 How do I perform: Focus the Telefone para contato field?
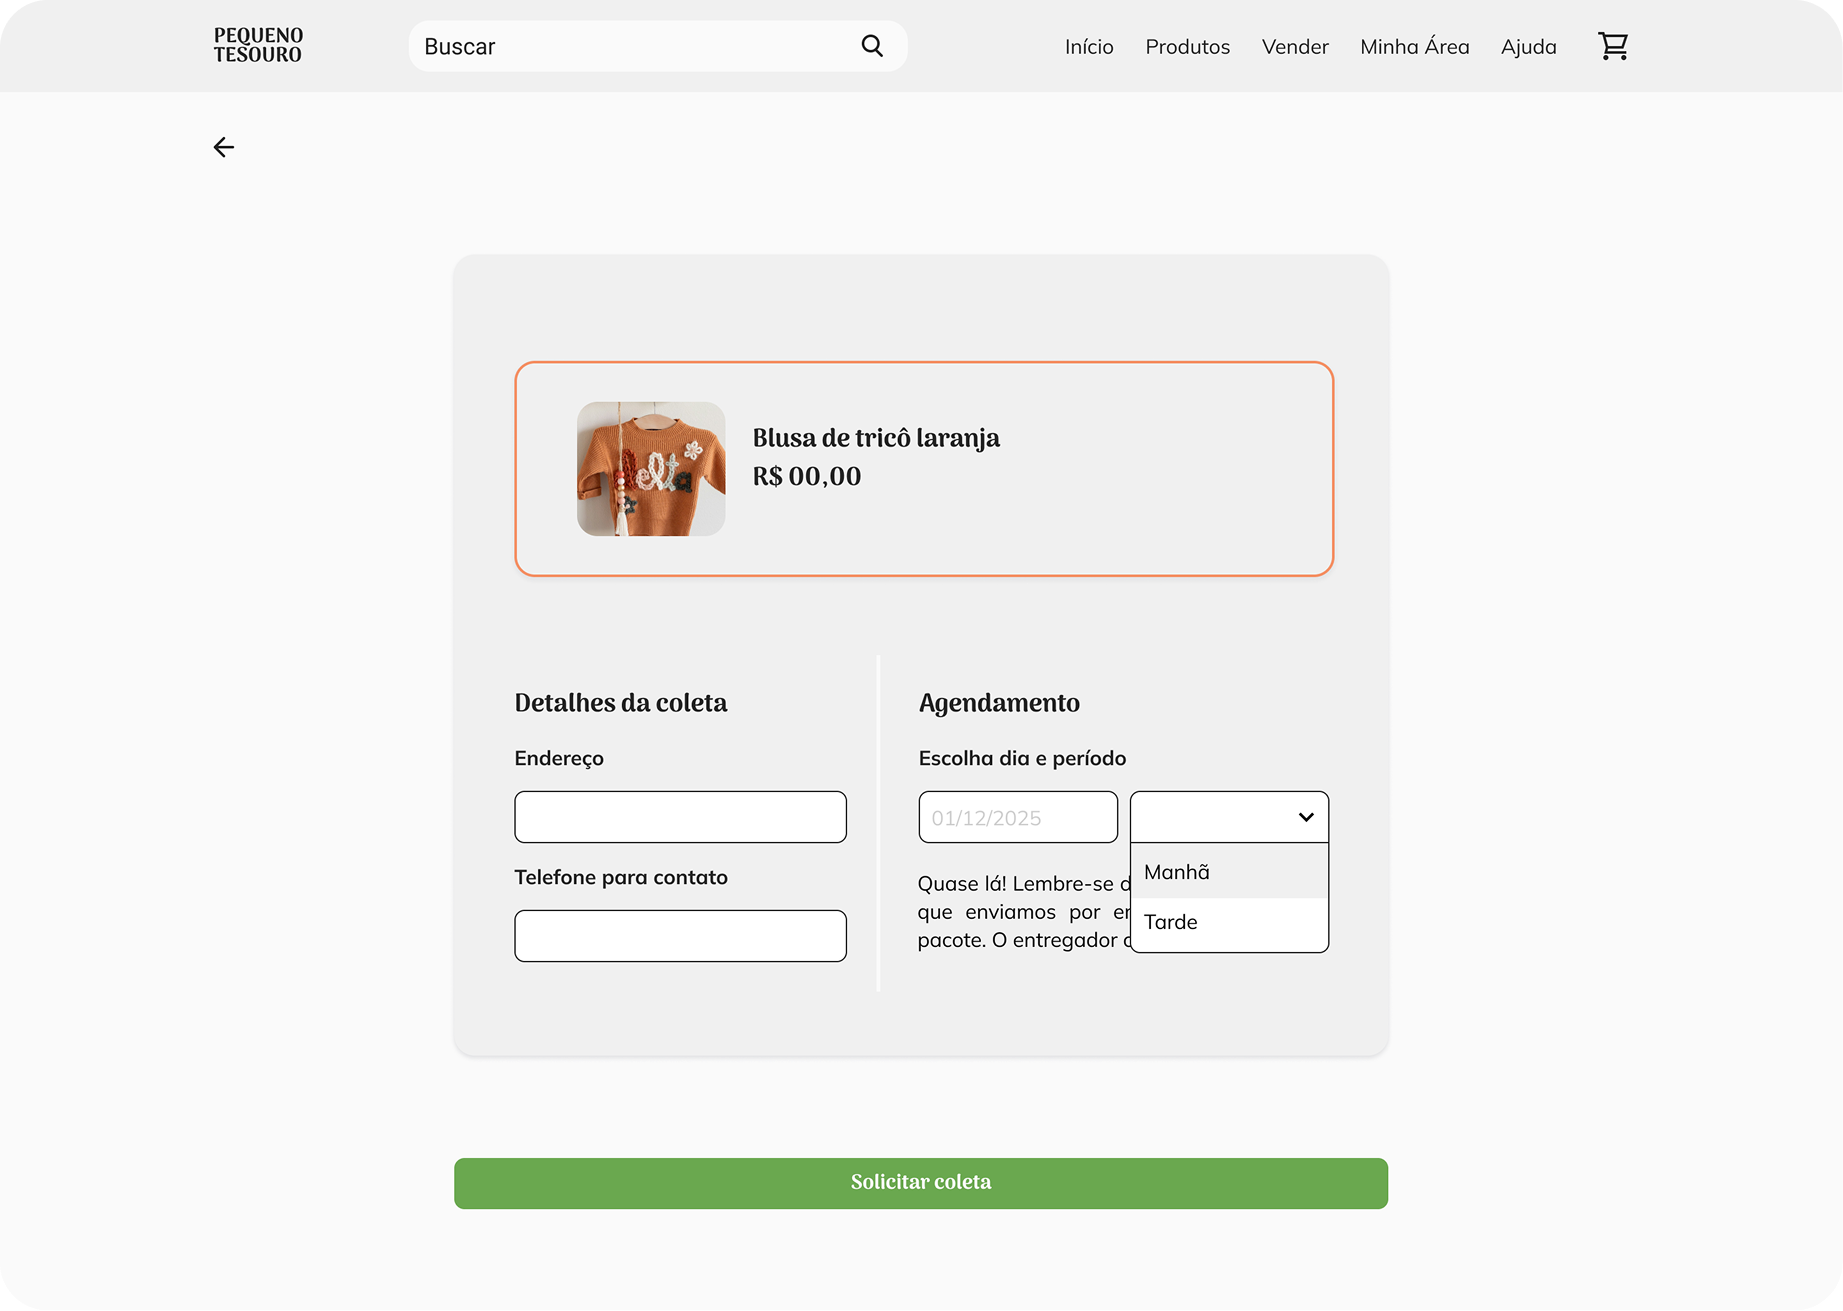tap(680, 936)
